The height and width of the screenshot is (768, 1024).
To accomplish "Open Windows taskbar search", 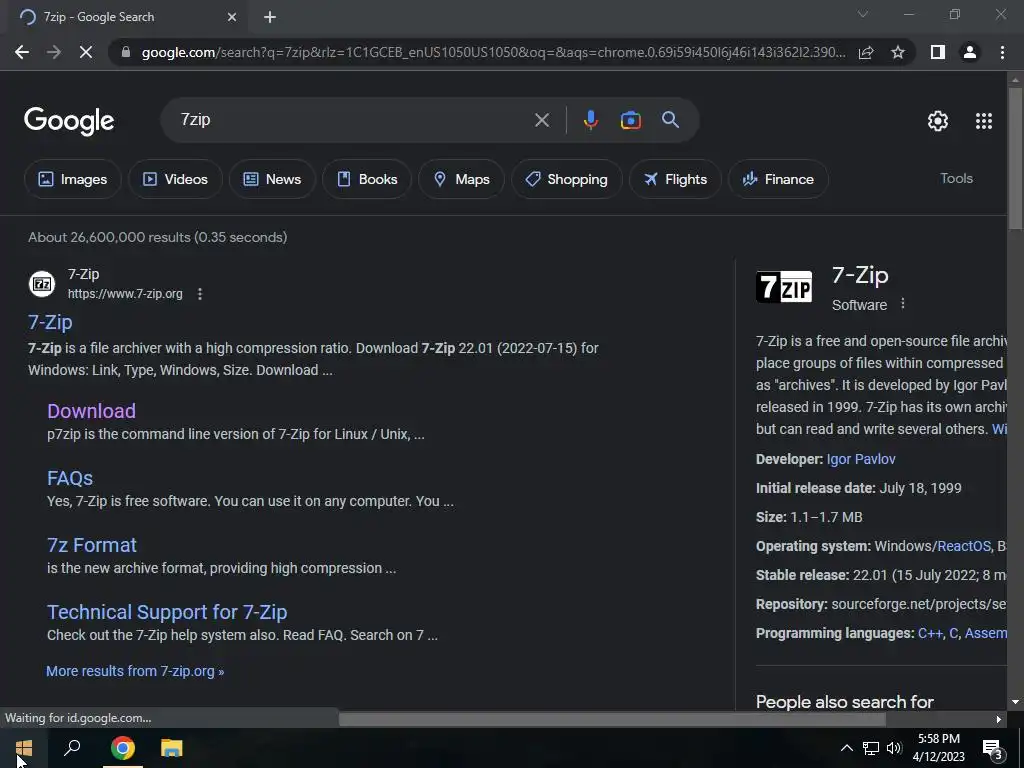I will pos(72,748).
